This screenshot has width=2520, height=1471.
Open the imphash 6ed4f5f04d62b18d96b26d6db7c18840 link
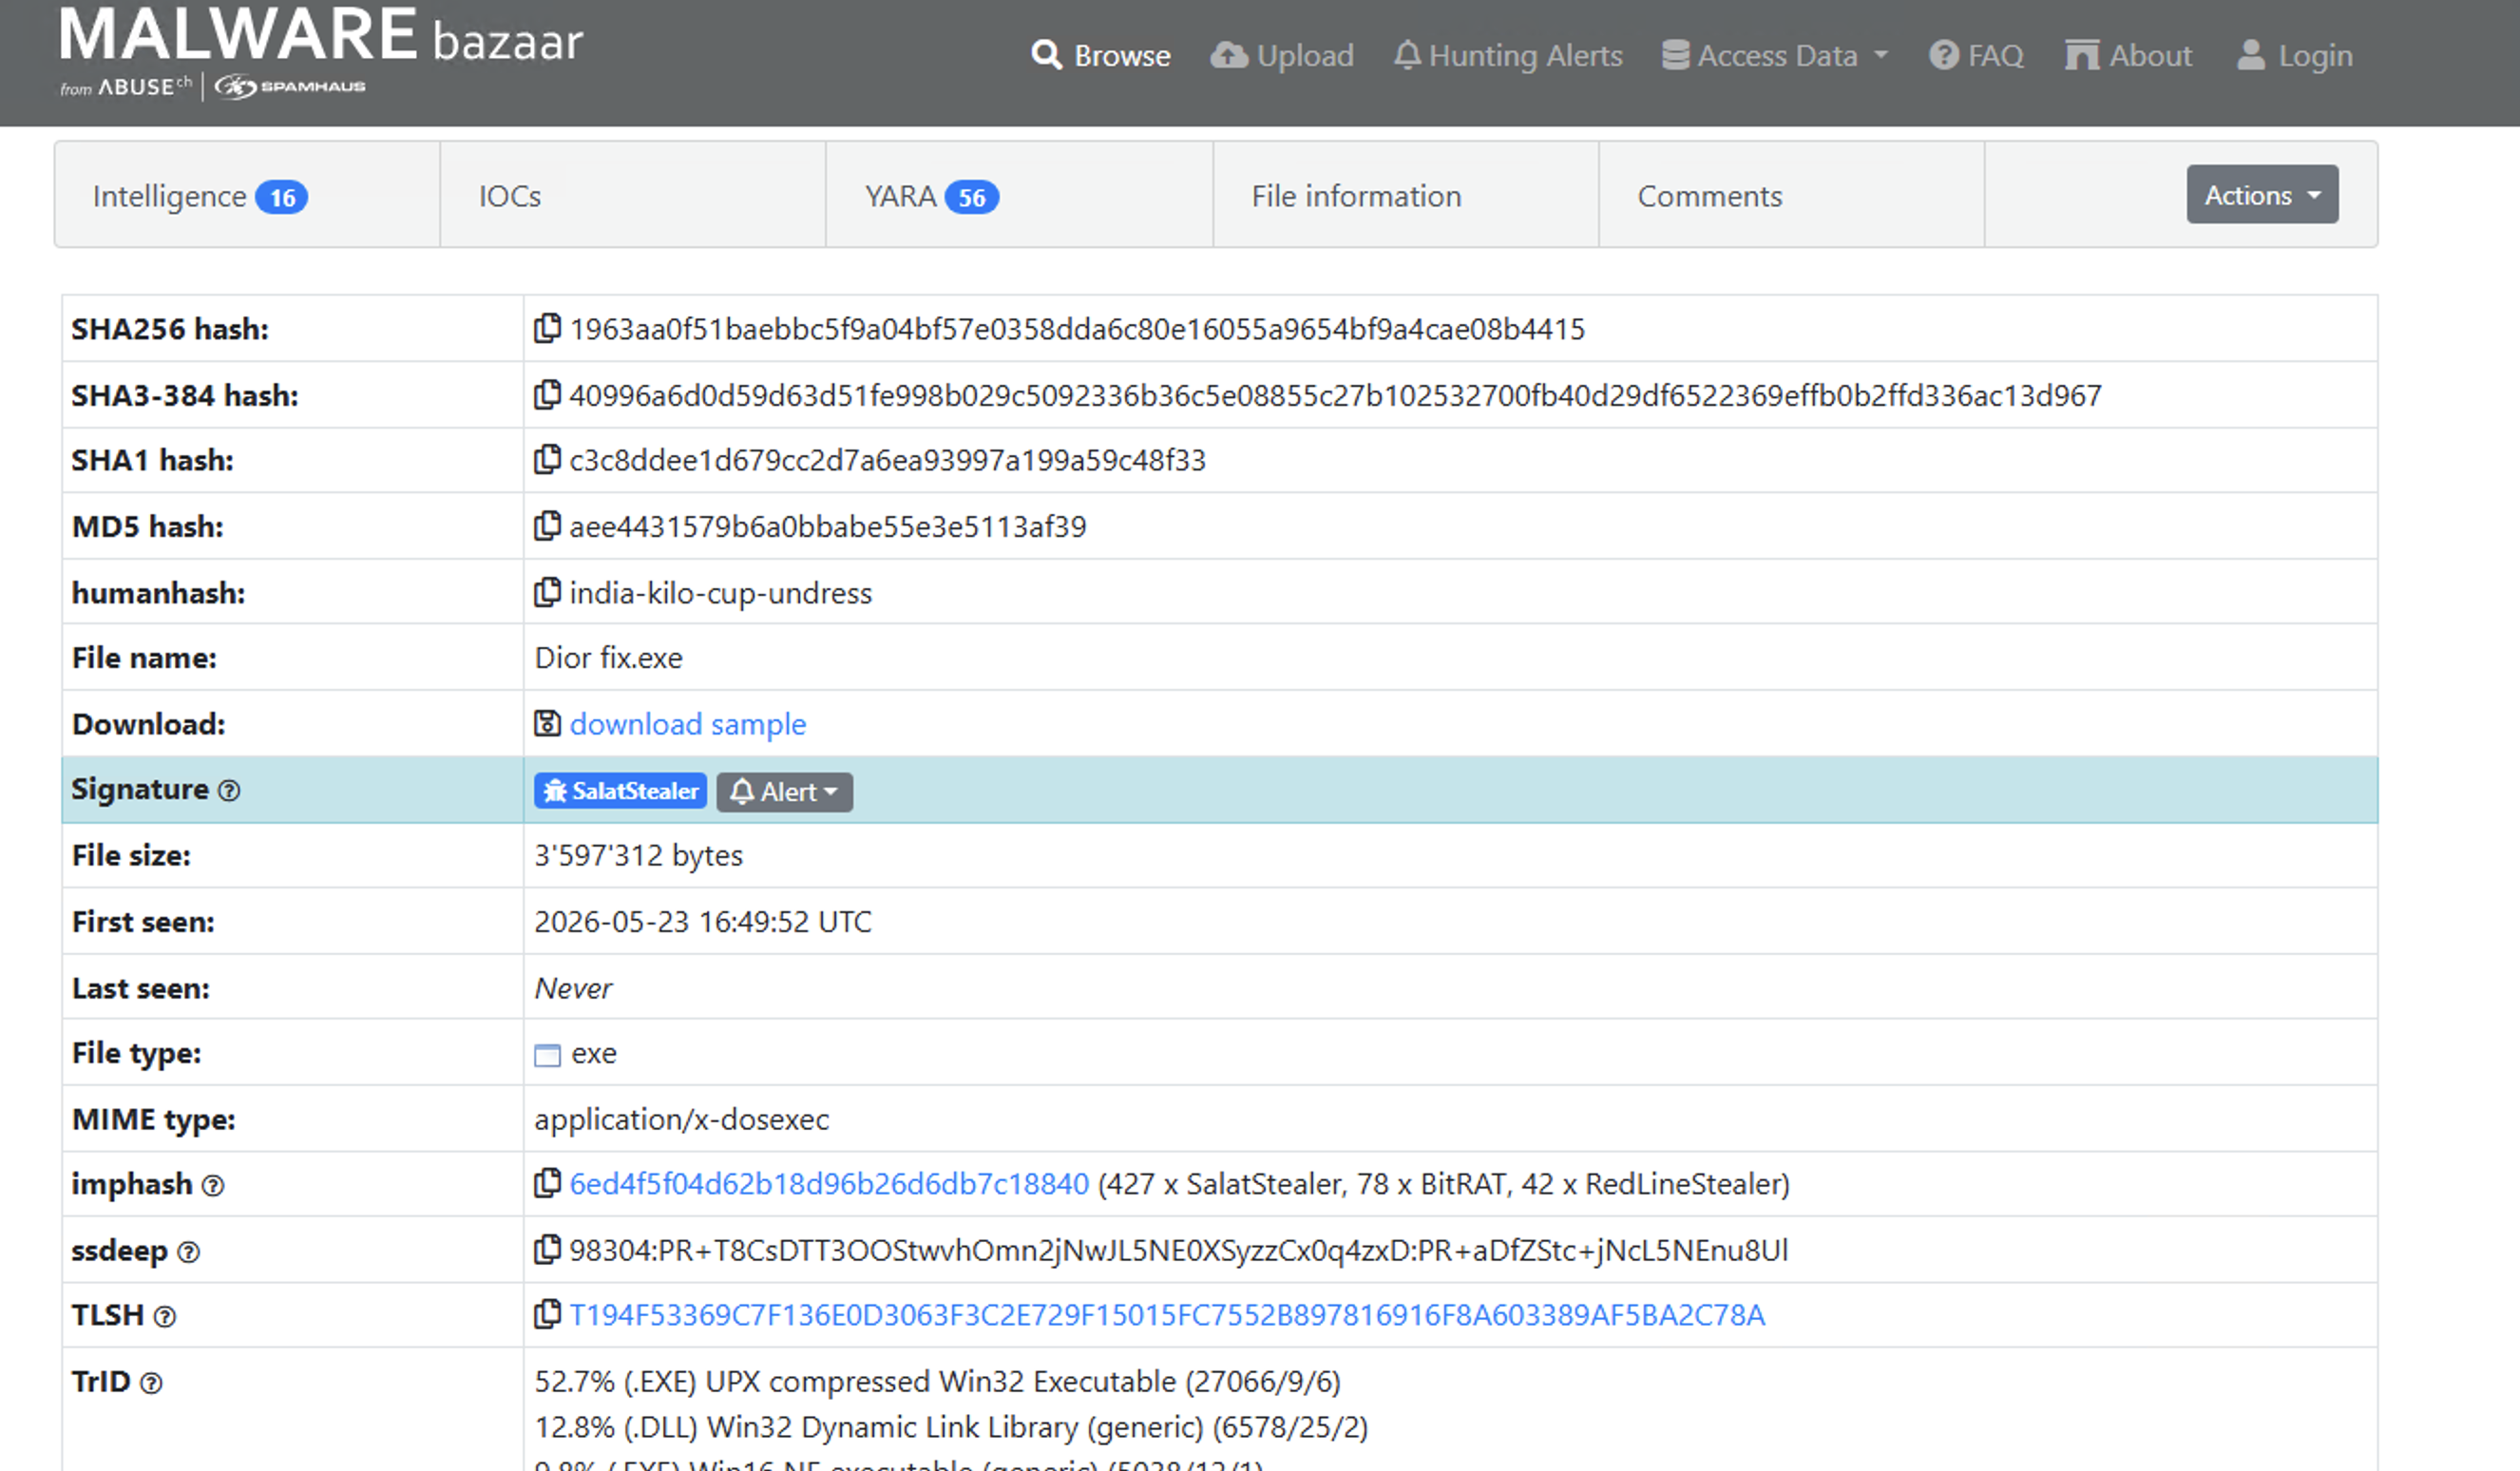[828, 1184]
